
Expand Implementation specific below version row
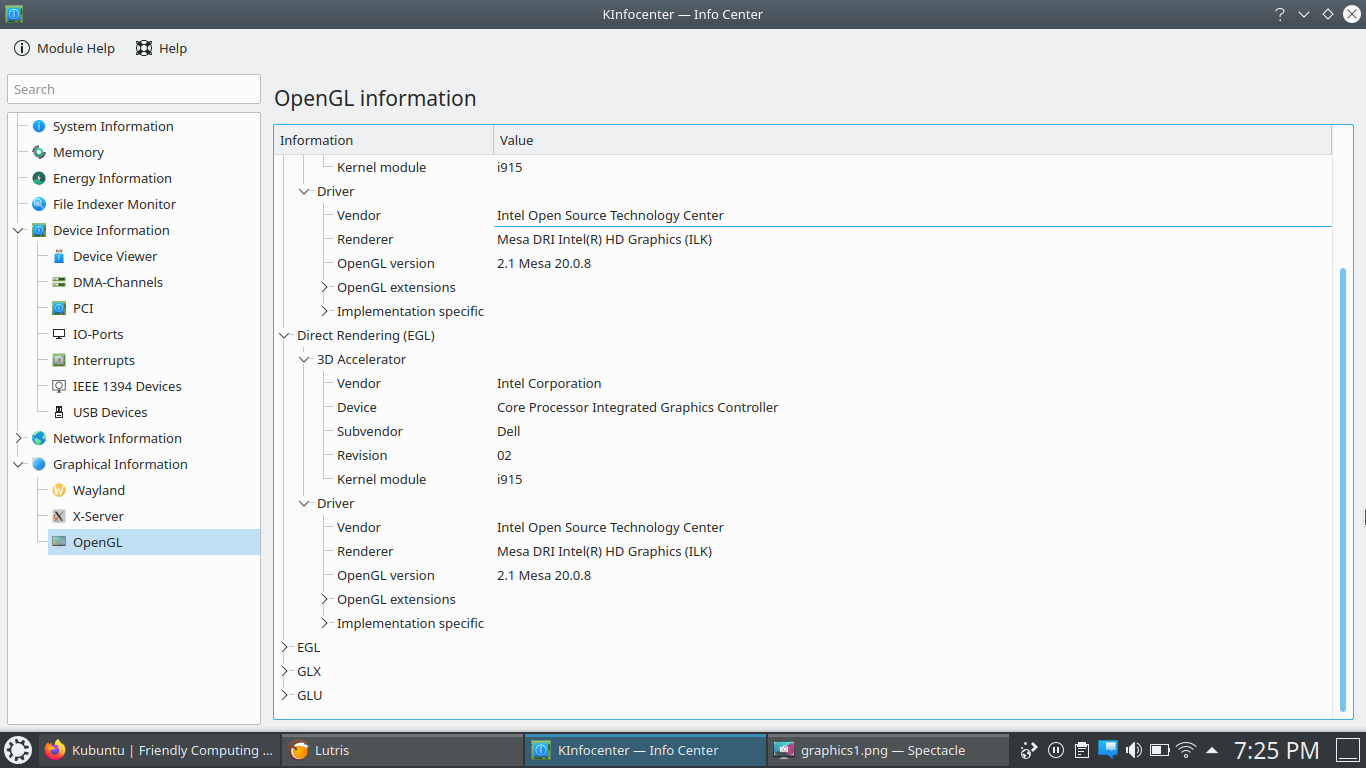coord(325,623)
